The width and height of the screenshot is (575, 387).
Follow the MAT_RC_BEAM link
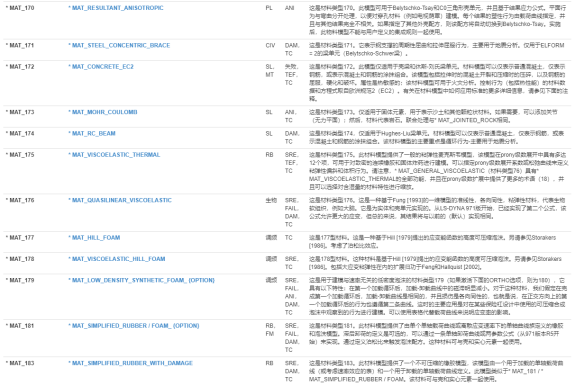[92, 133]
